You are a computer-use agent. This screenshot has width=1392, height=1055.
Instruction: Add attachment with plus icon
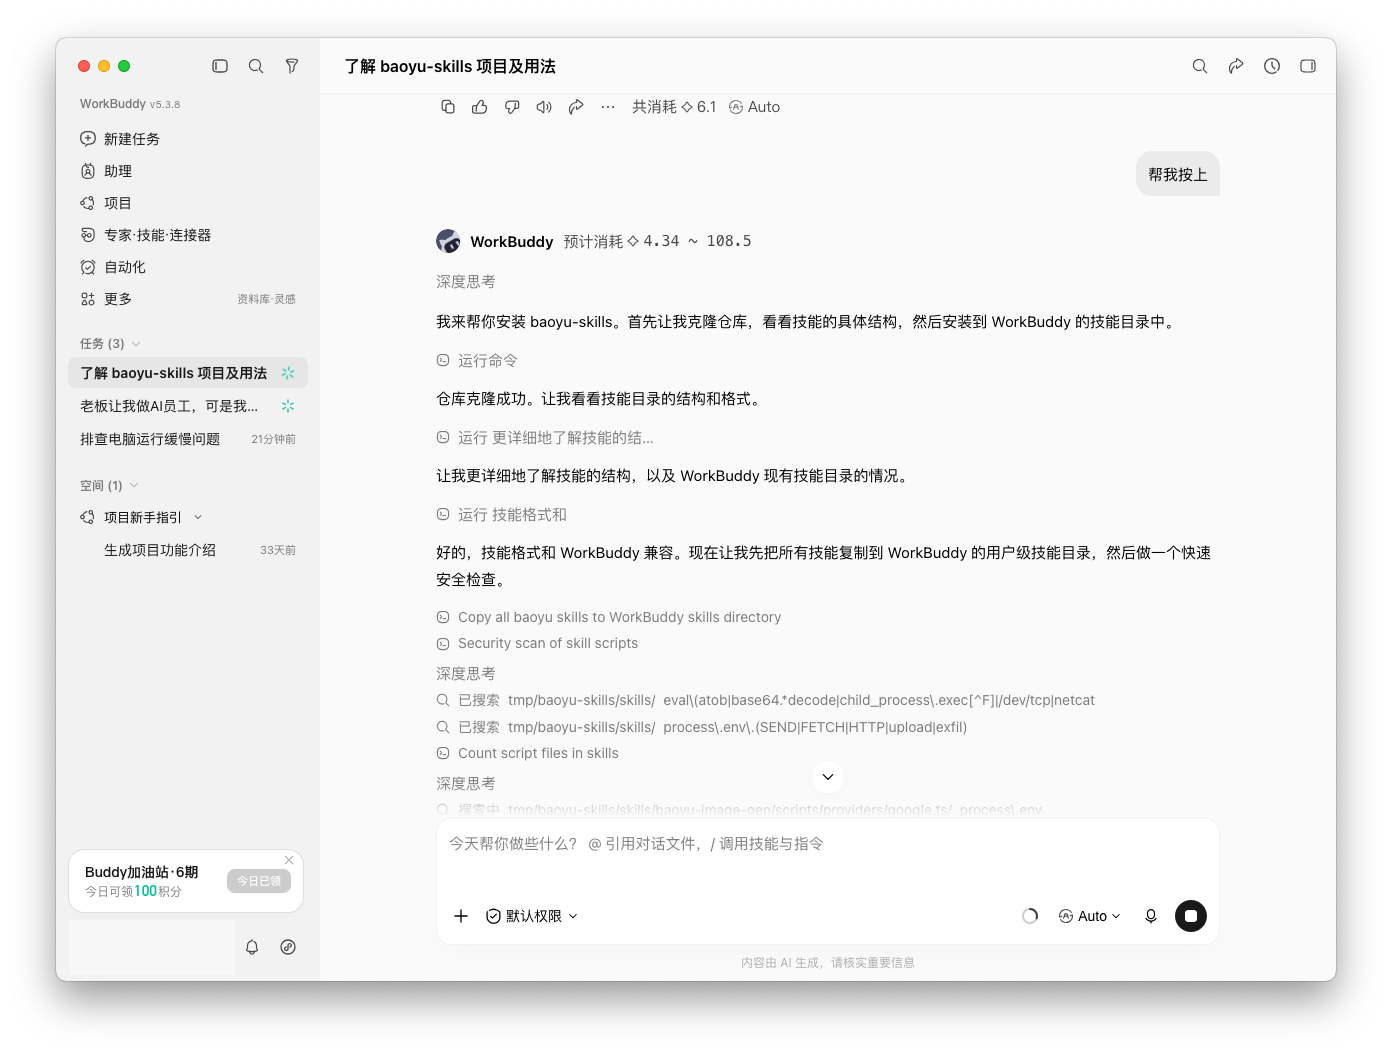[461, 916]
